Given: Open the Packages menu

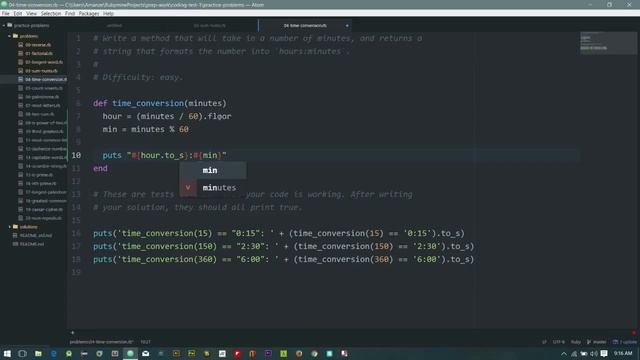Looking at the screenshot, I should [x=89, y=13].
